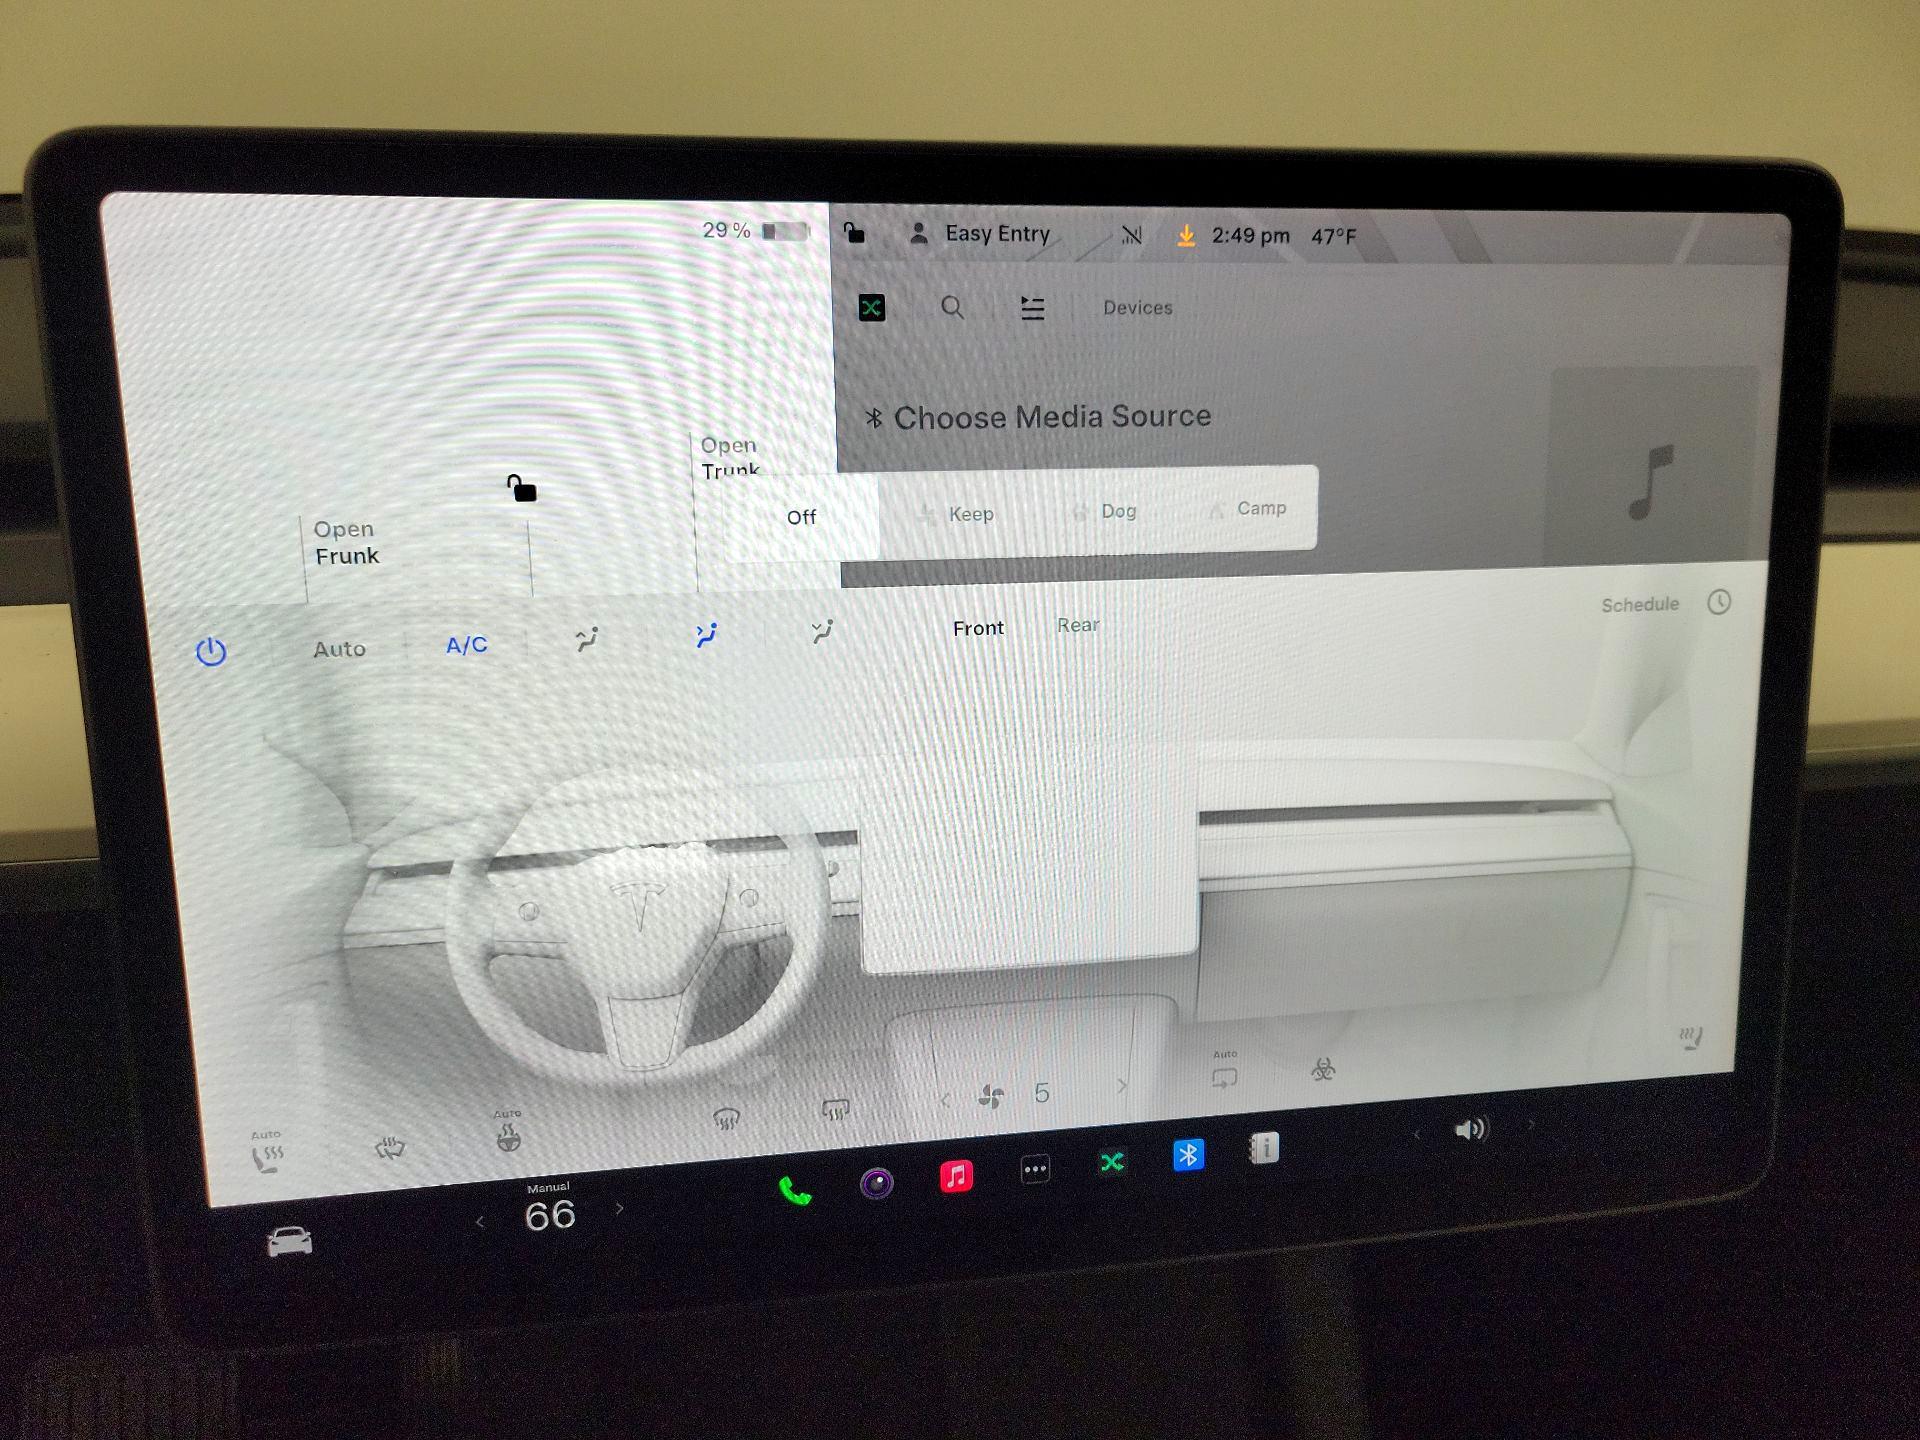Open the schedule clock icon

coord(1718,602)
